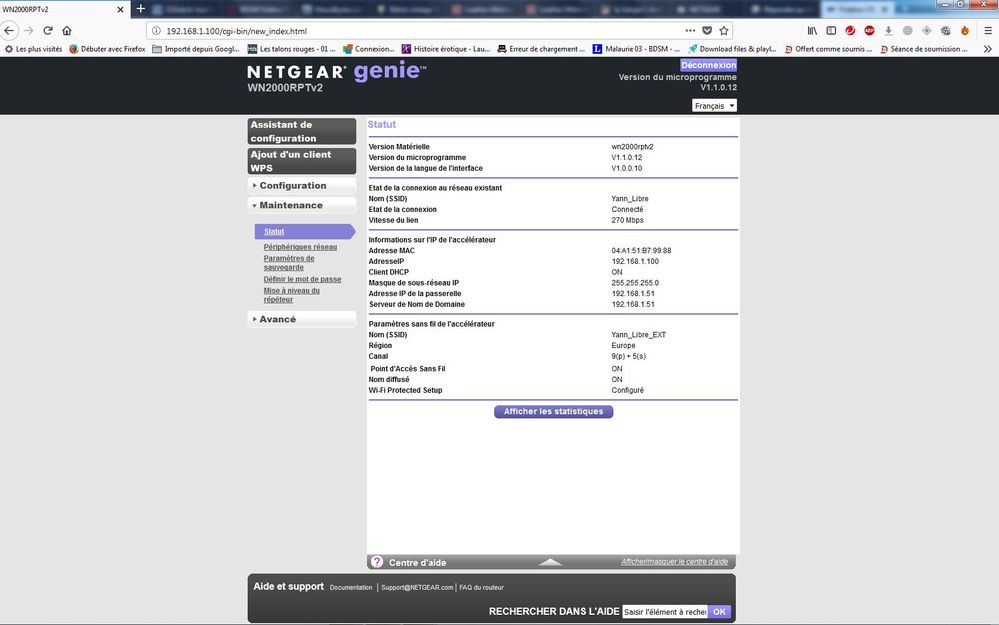999x625 pixels.
Task: Open the Français language dropdown
Action: 713,105
